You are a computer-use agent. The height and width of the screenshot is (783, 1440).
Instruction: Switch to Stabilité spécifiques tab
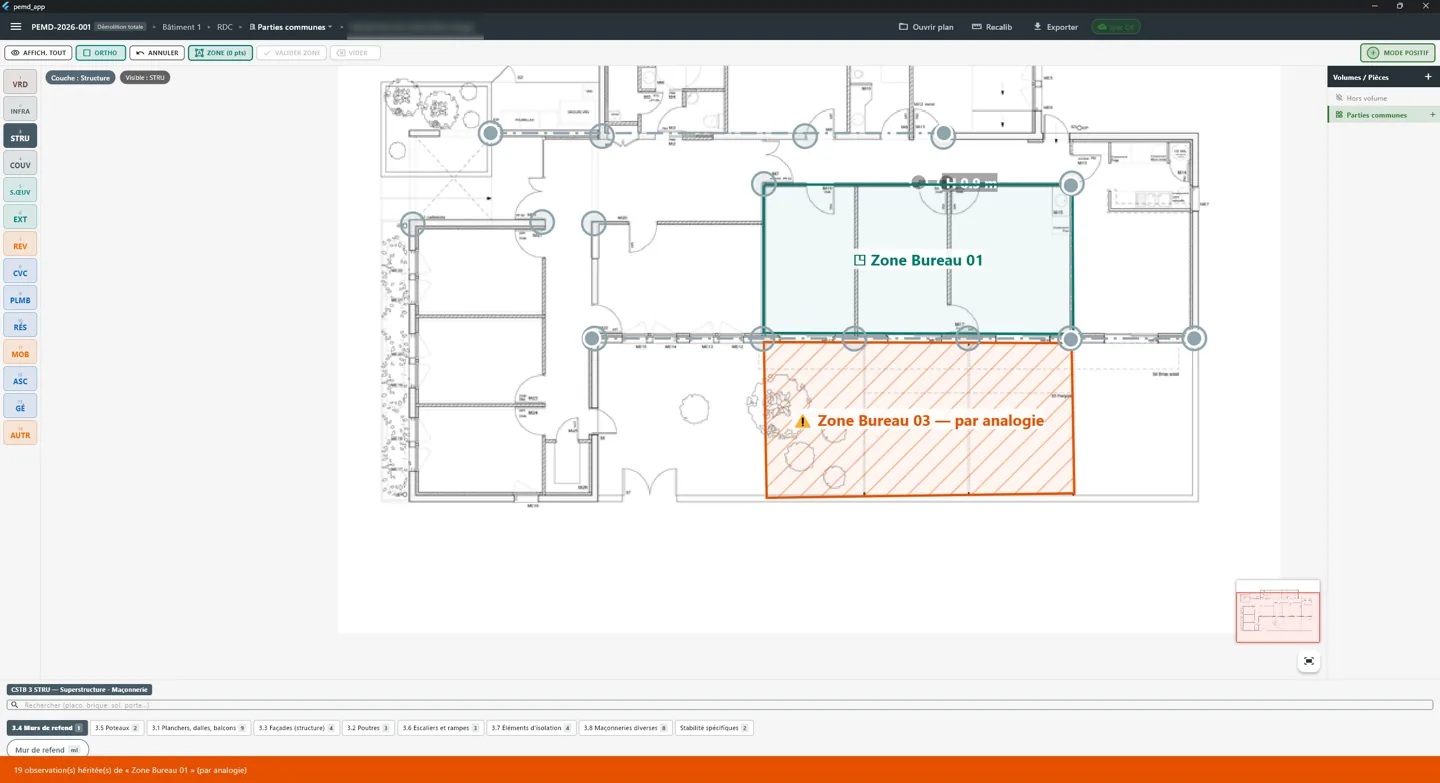tap(714, 728)
